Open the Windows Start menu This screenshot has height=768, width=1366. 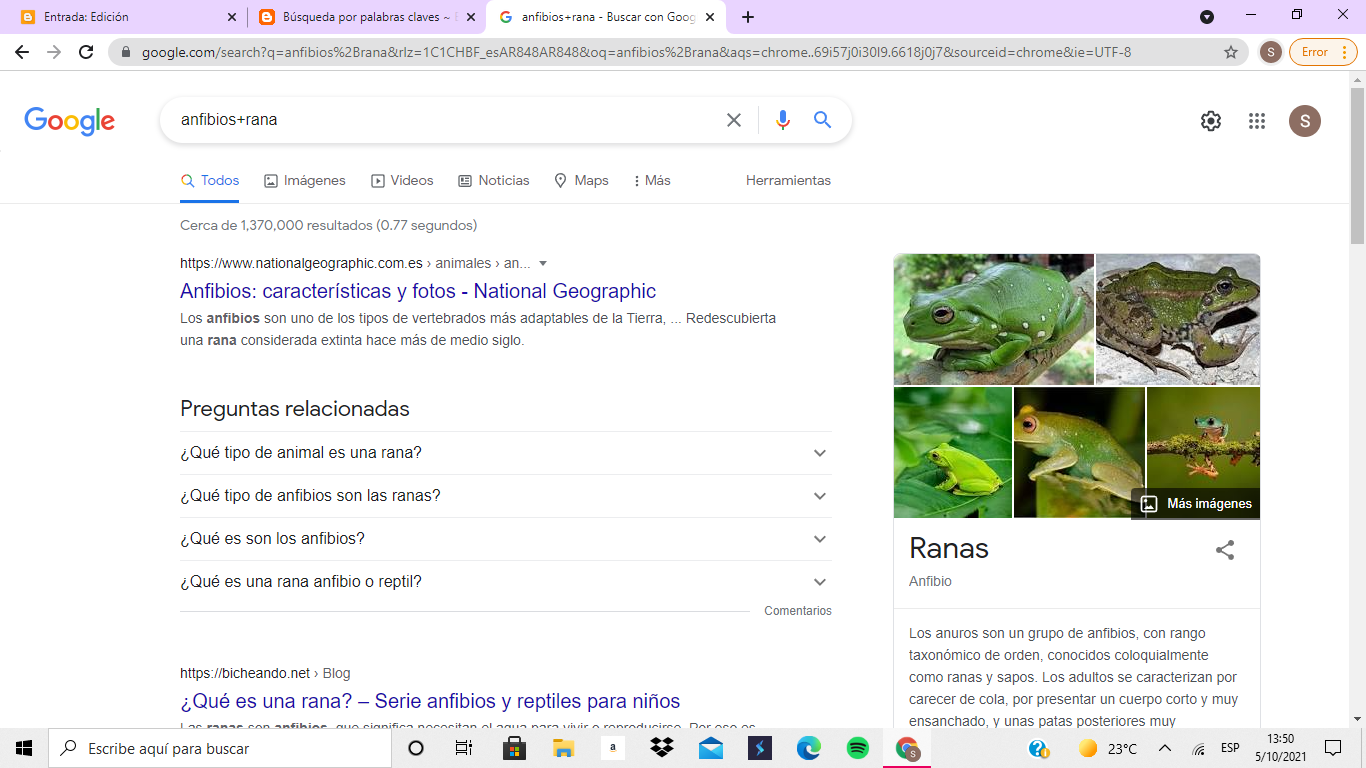[24, 748]
